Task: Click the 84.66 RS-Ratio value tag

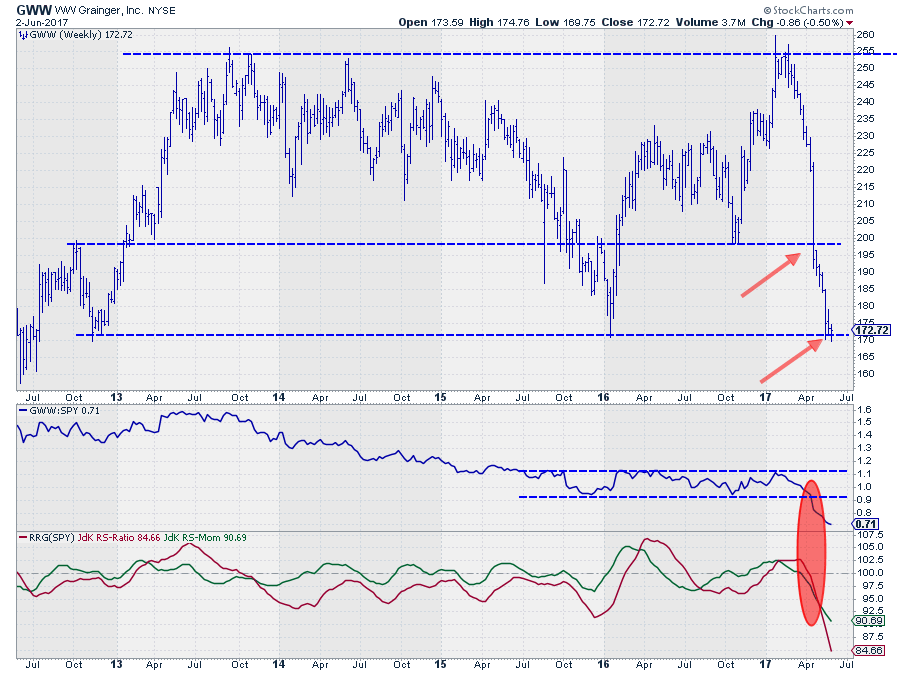Action: [868, 651]
